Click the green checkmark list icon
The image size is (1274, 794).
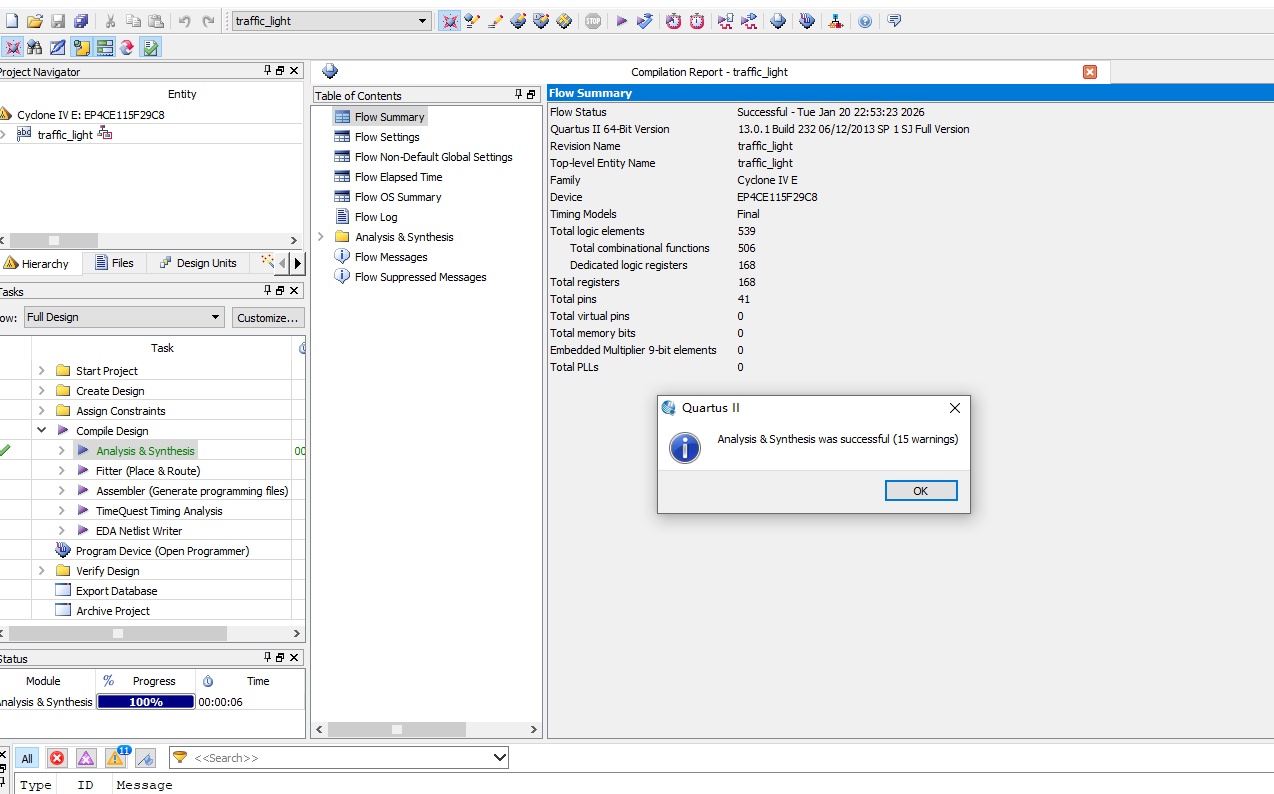click(150, 47)
